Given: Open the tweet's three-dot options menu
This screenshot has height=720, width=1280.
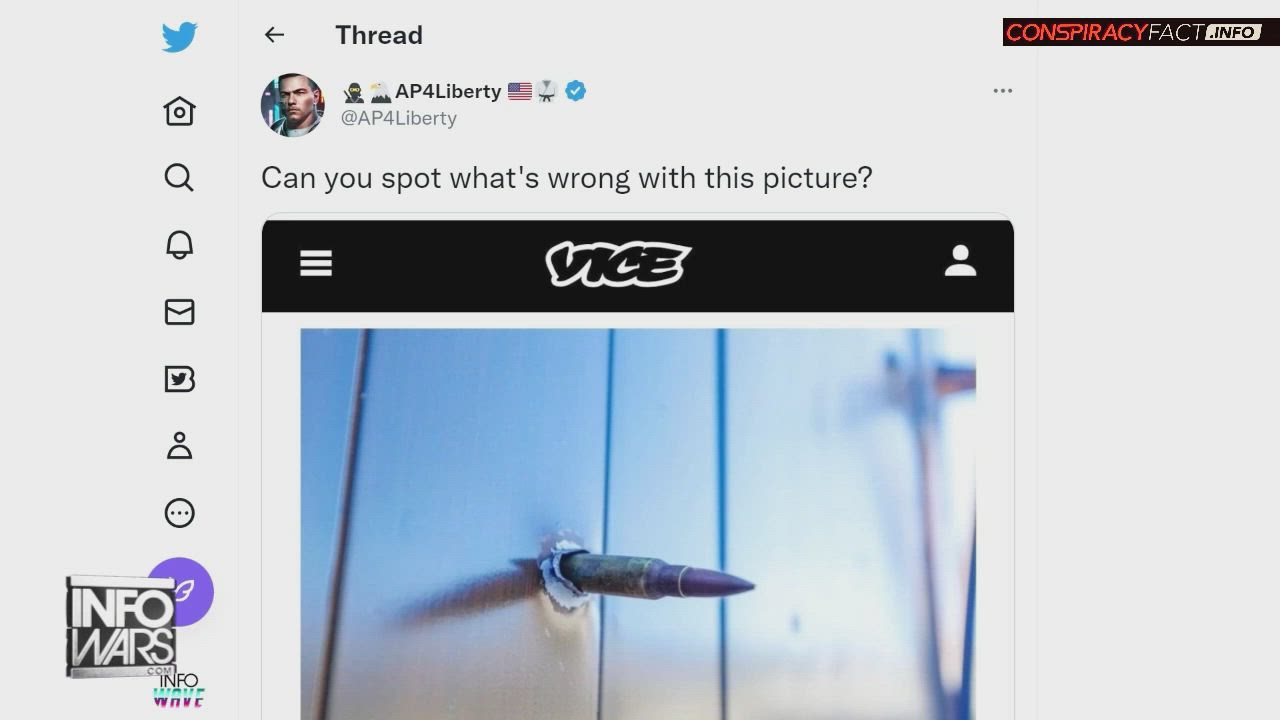Looking at the screenshot, I should point(1003,91).
